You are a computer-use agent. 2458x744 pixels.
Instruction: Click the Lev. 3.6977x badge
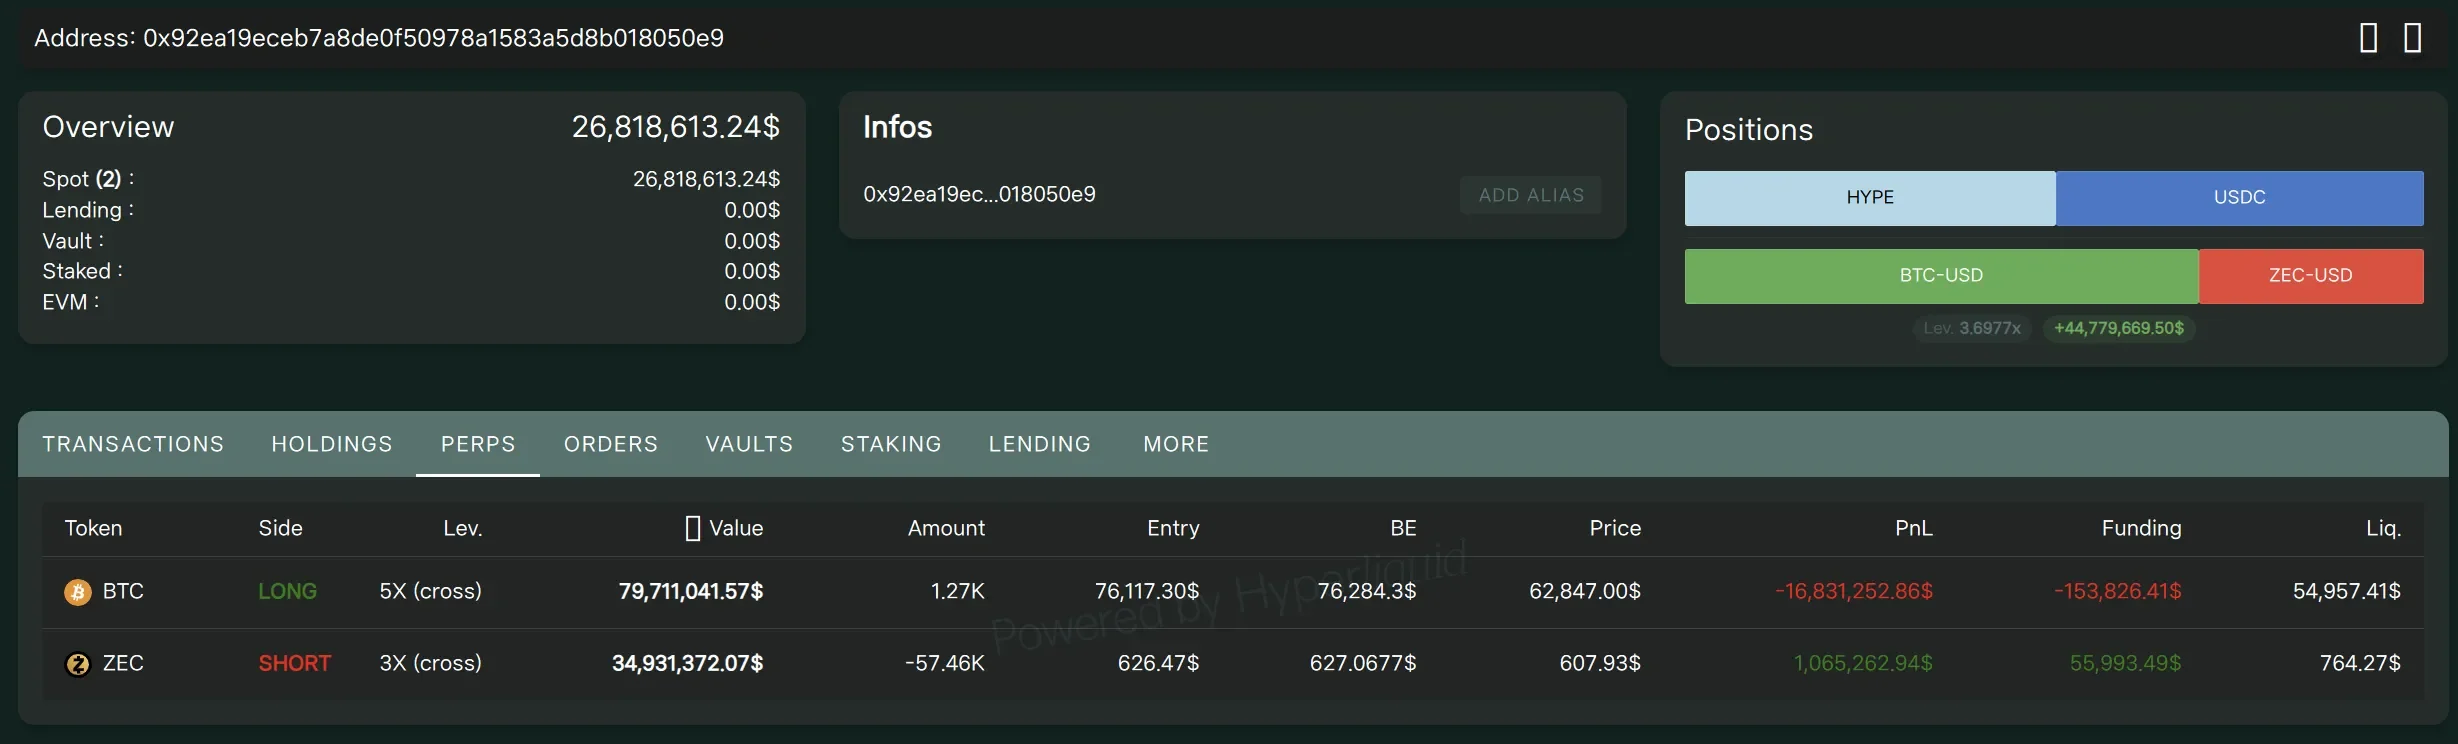click(x=1972, y=328)
